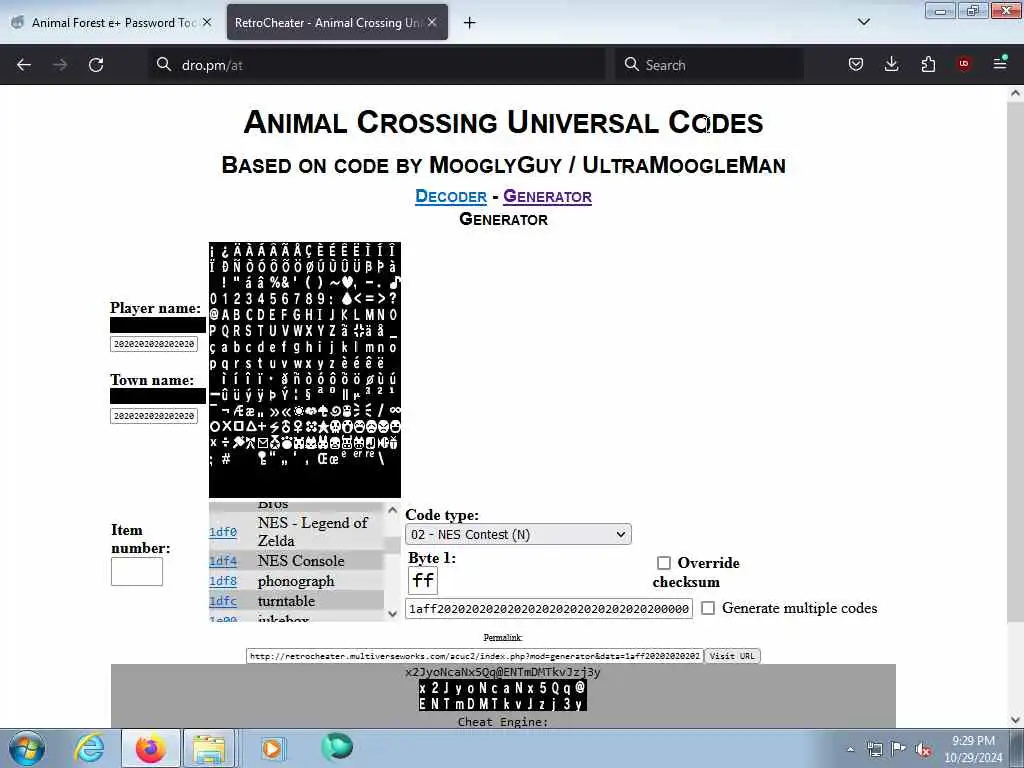
Task: Click NES Console list entry
Action: 300,561
